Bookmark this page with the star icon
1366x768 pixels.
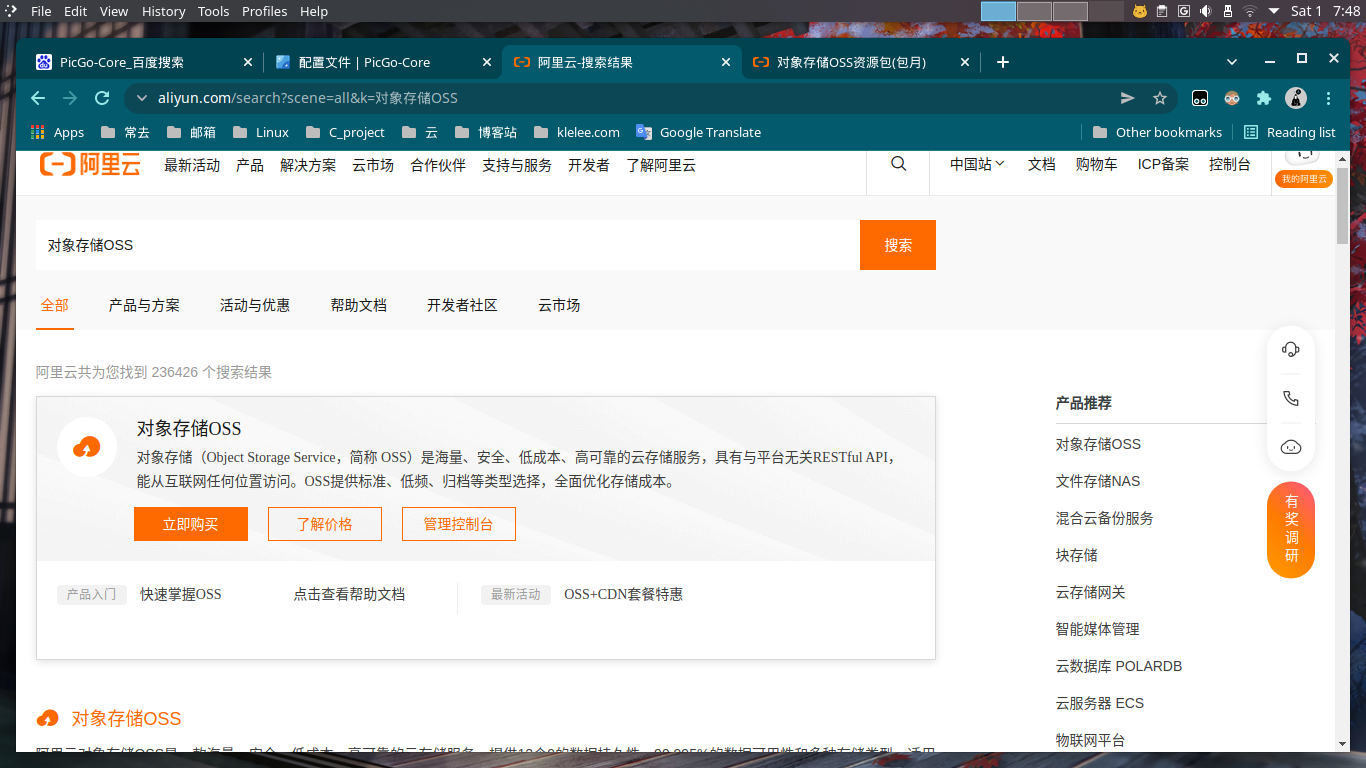click(1160, 98)
